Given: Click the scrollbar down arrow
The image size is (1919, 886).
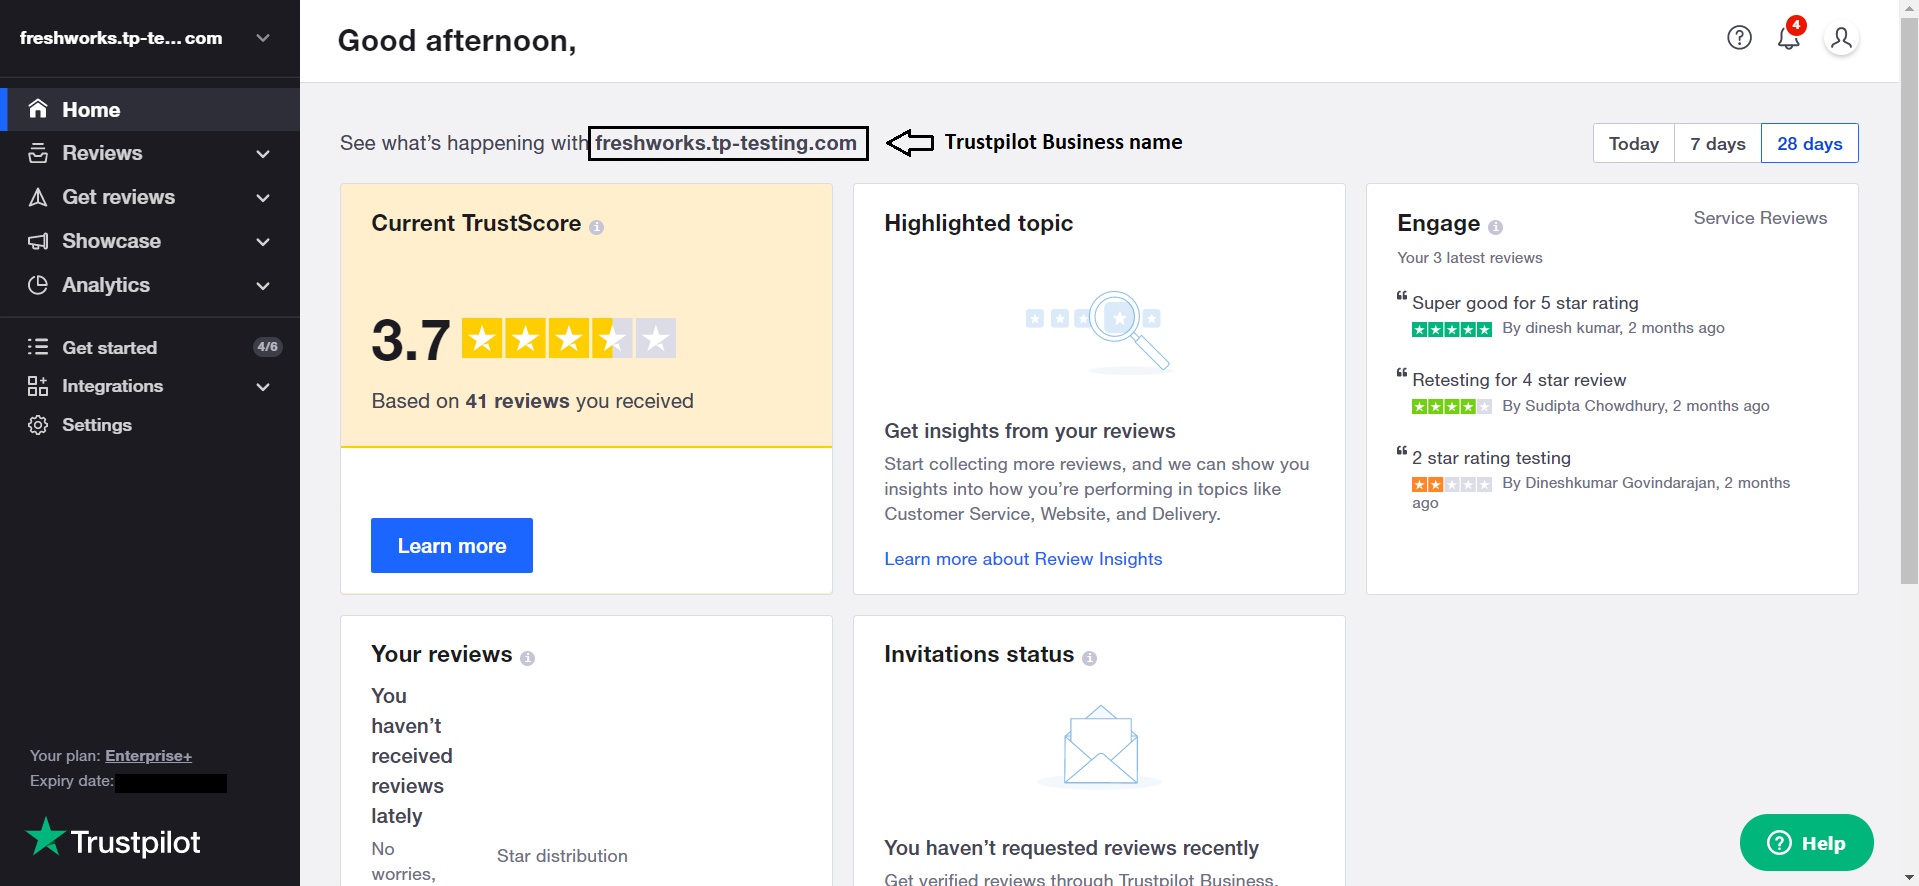Looking at the screenshot, I should click(x=1909, y=877).
